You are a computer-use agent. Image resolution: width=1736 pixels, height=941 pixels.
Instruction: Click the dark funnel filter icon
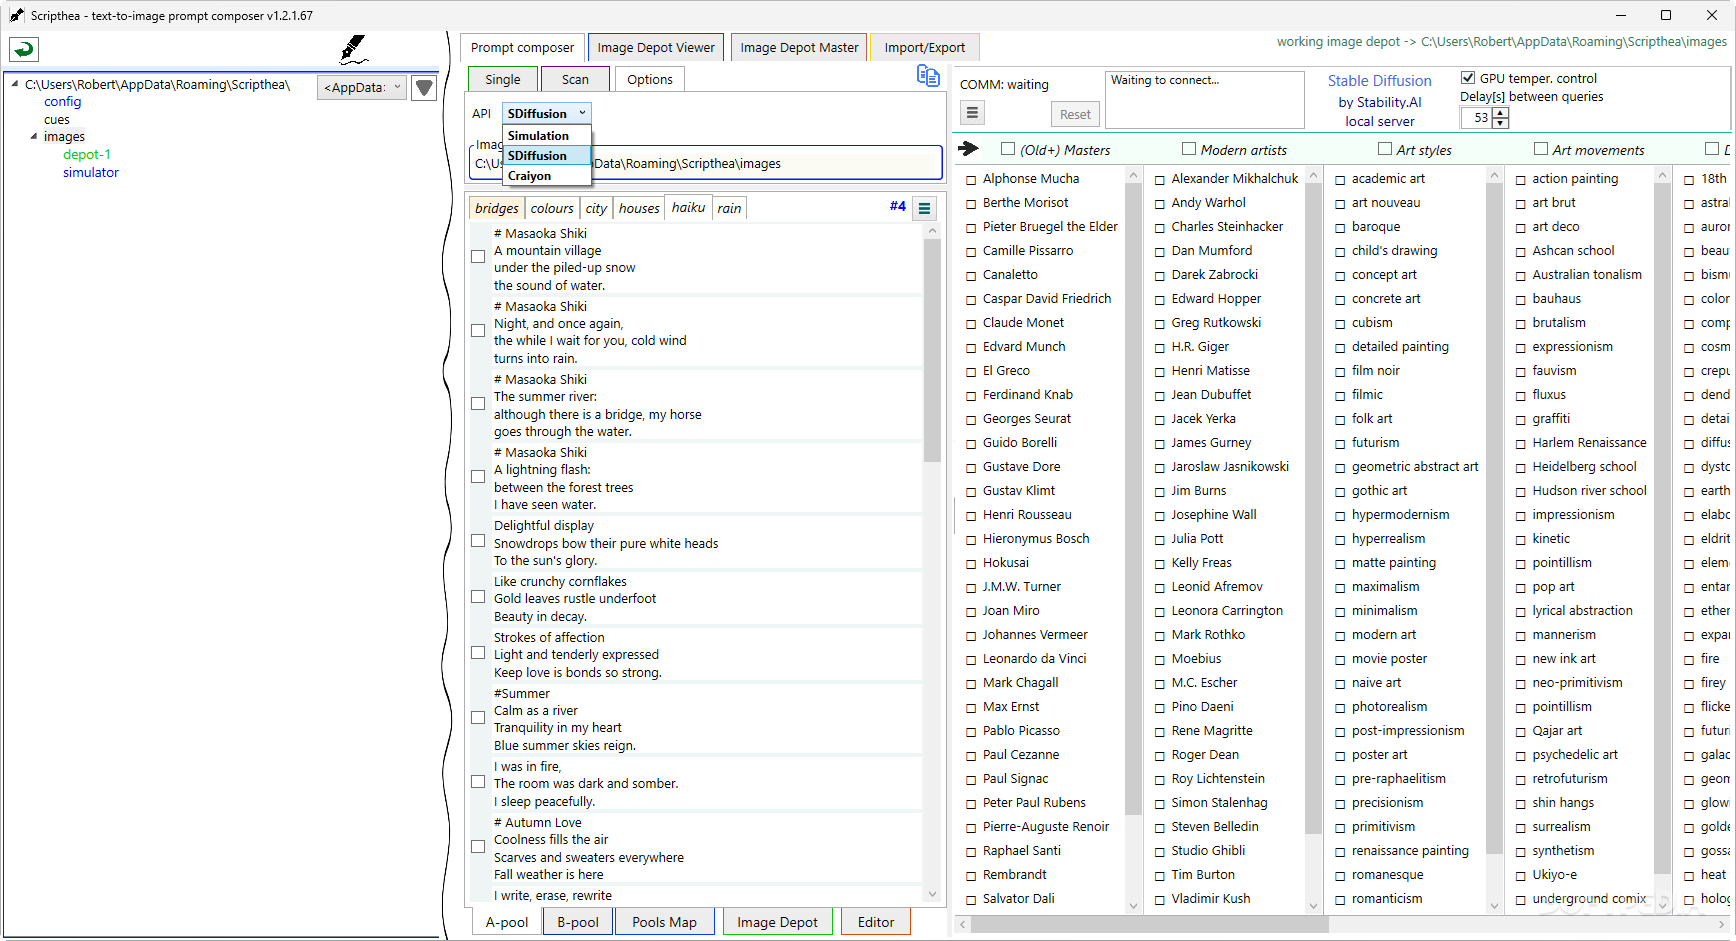coord(424,88)
